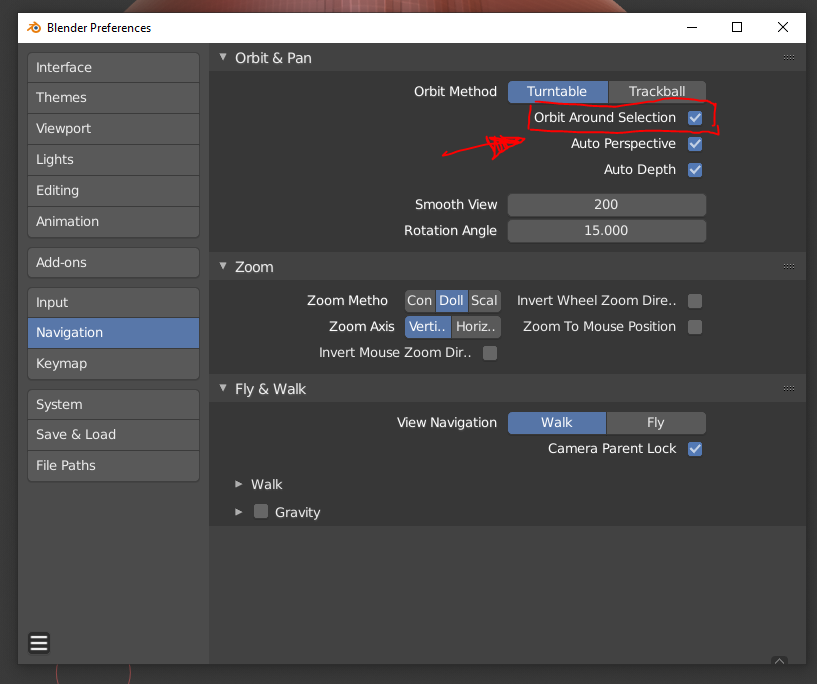The image size is (817, 684).
Task: Click the Blender logo in title bar
Action: click(x=34, y=28)
